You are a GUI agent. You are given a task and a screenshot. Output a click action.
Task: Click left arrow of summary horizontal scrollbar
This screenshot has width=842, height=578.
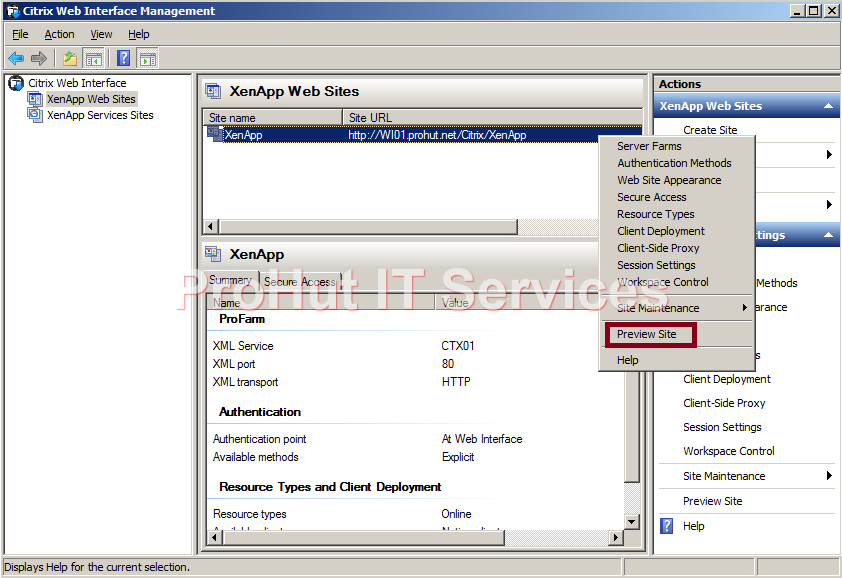(x=215, y=537)
